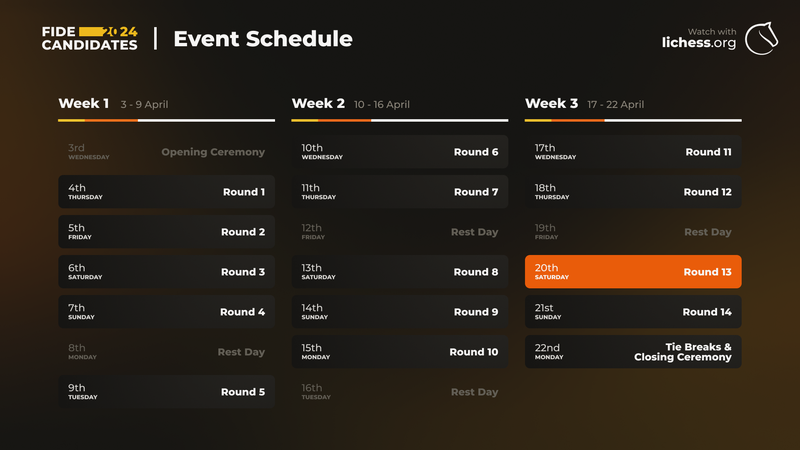This screenshot has width=800, height=450.
Task: Choose the Round 11 entry on 17th
Action: pos(633,152)
